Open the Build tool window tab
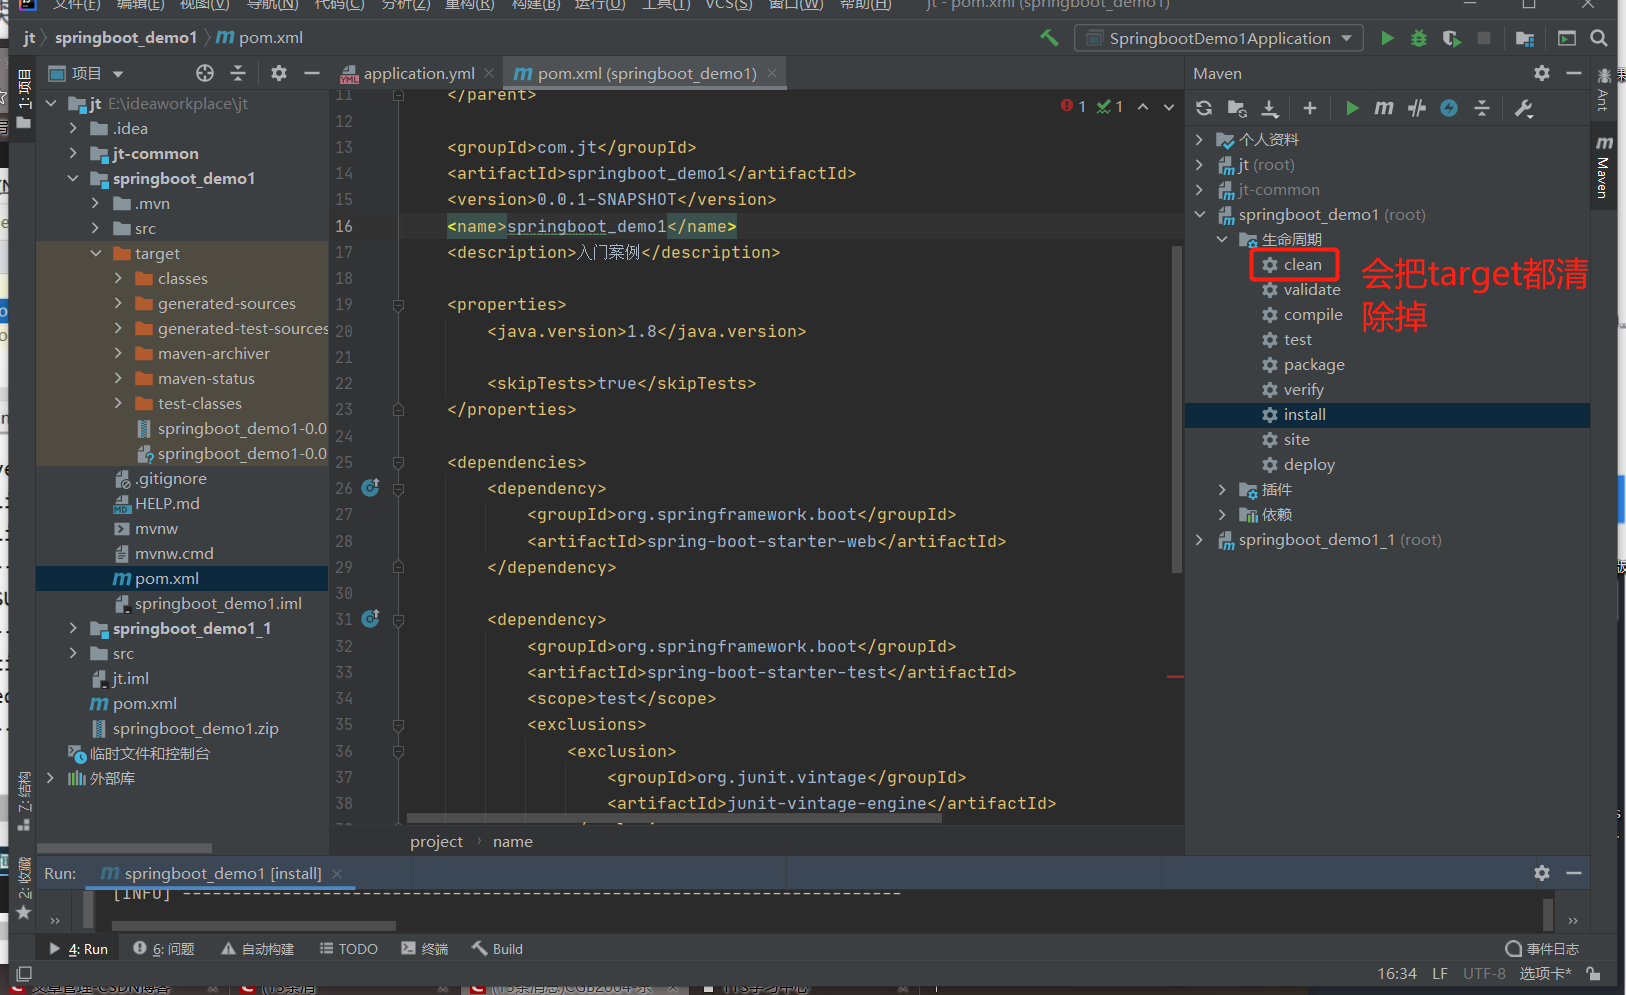Screen dimensions: 1626x995 (497, 949)
